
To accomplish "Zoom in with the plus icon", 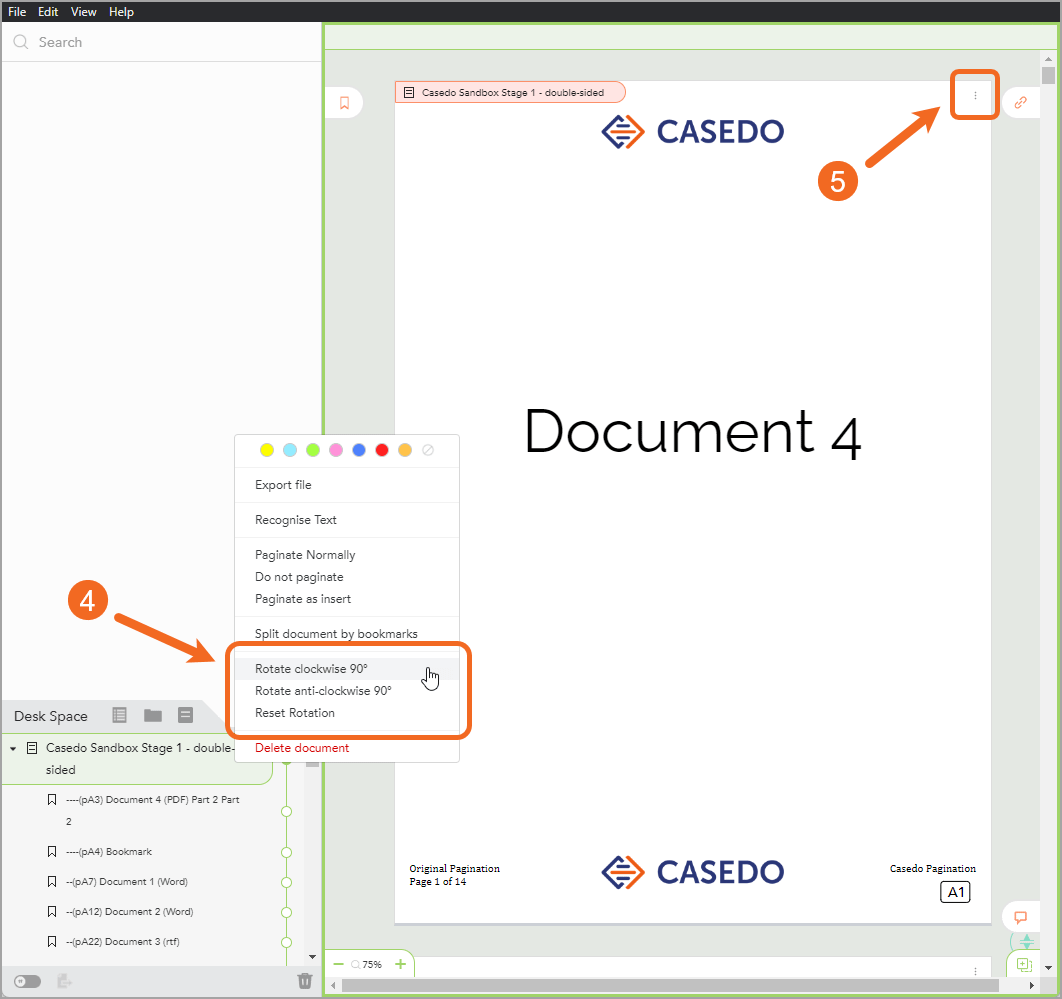I will click(x=400, y=964).
